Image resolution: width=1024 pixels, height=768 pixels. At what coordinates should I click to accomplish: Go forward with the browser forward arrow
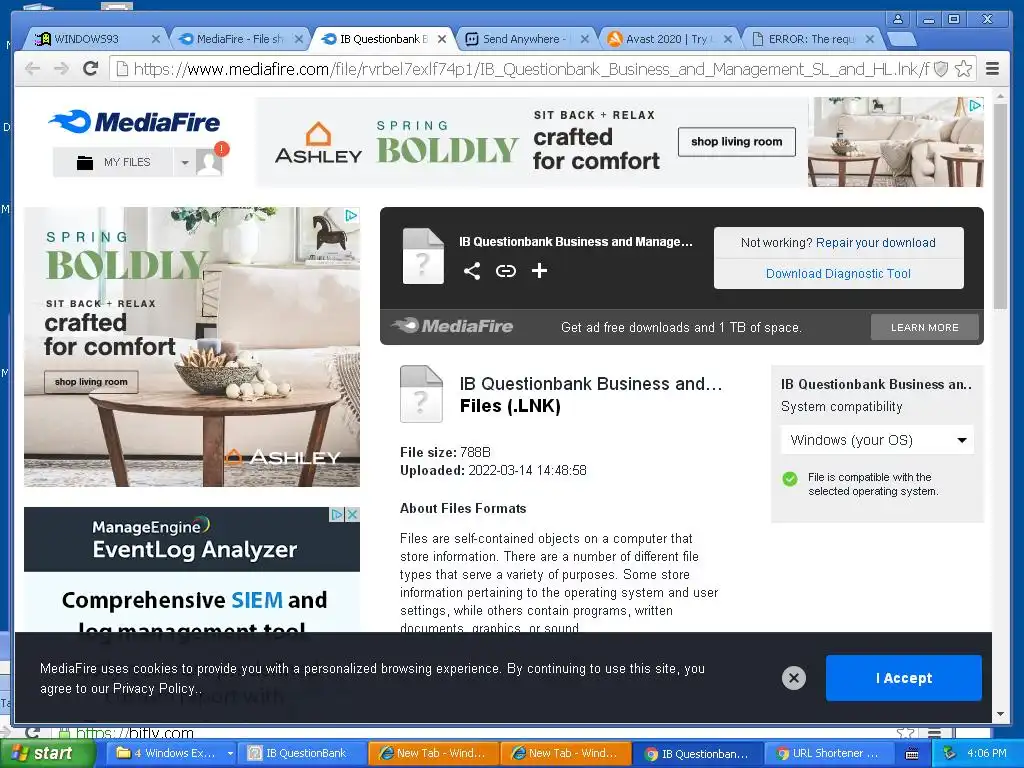(x=61, y=69)
